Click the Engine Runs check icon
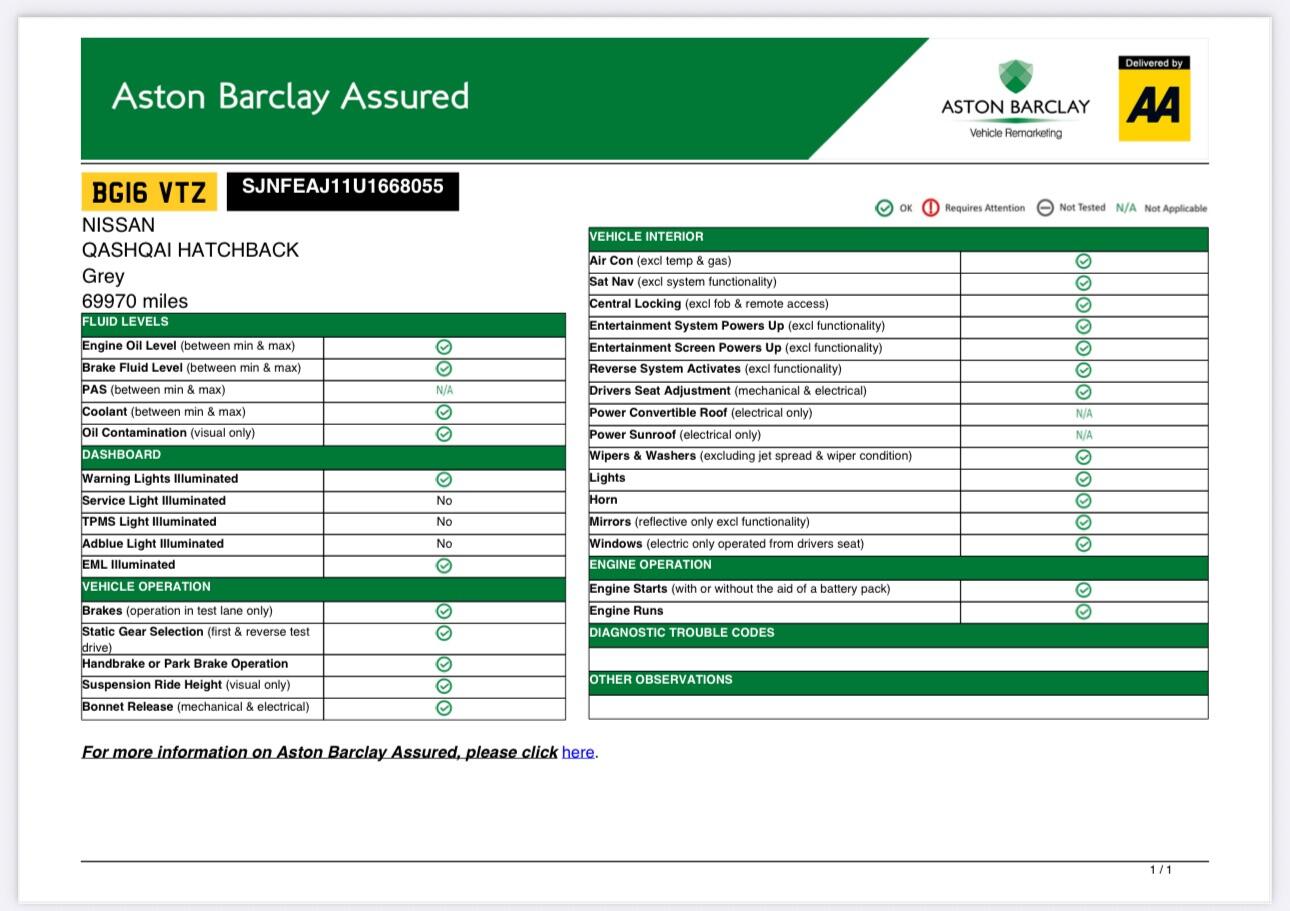 1083,611
